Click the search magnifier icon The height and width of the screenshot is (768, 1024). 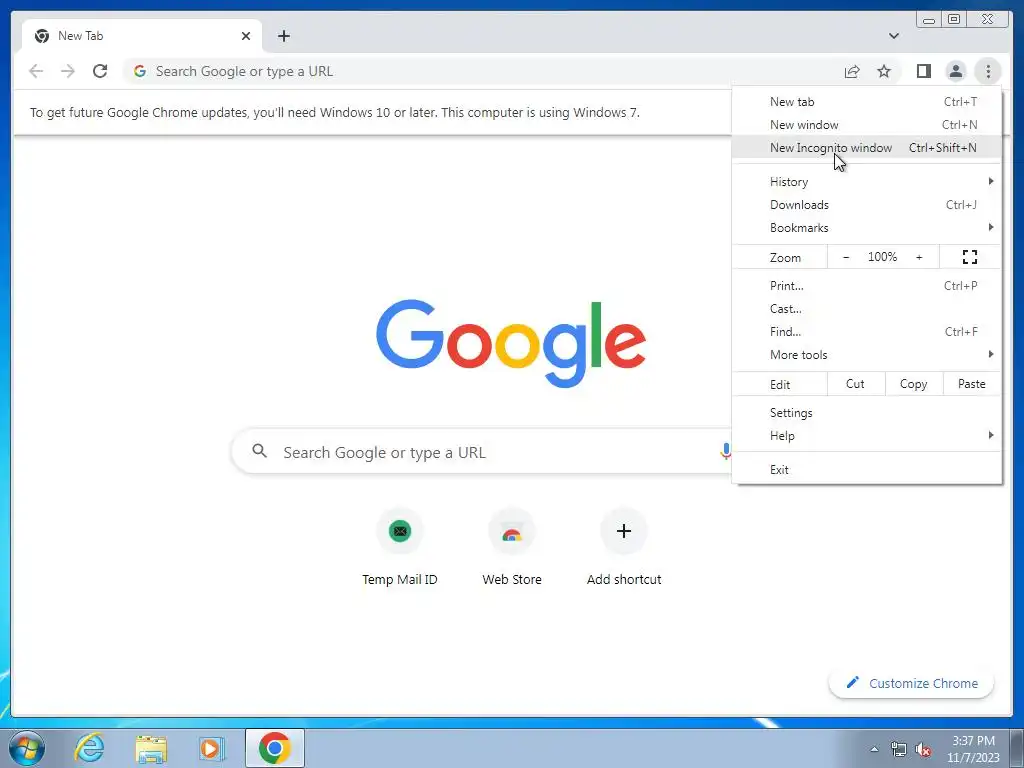(259, 451)
